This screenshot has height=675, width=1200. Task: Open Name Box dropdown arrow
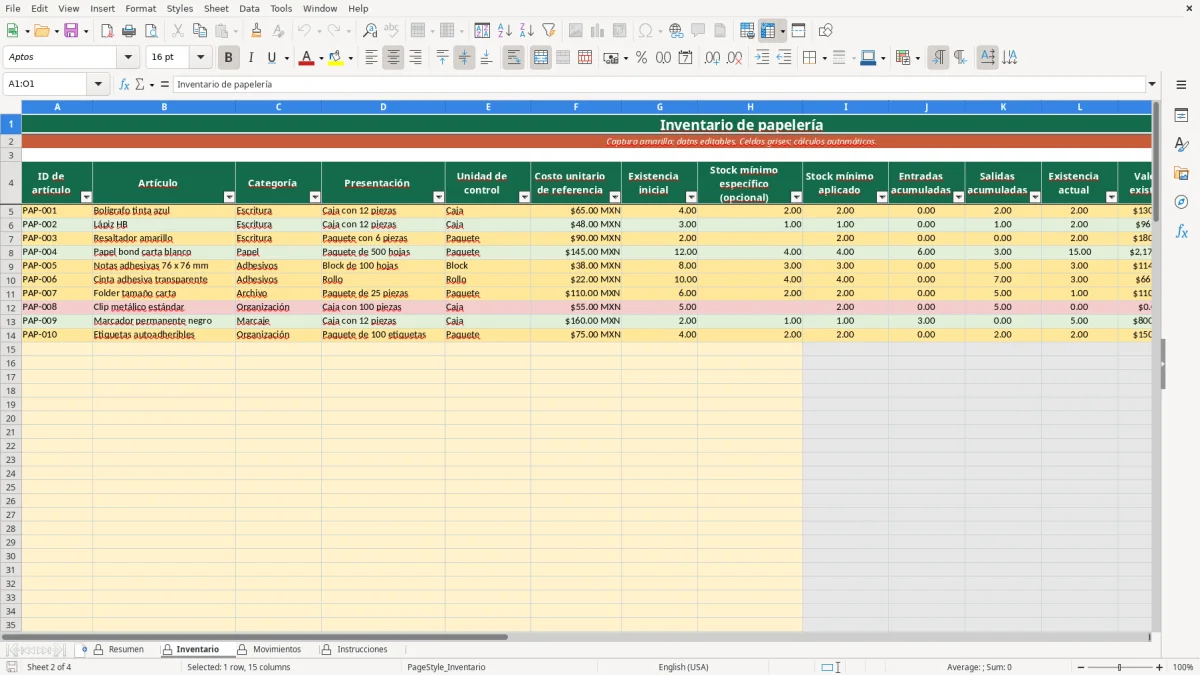(x=98, y=84)
